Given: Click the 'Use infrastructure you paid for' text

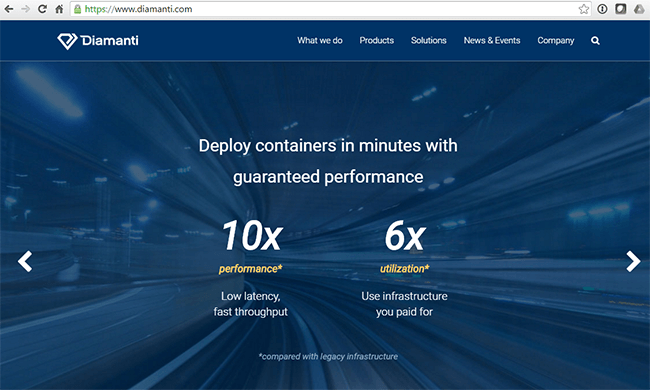Looking at the screenshot, I should coord(404,304).
